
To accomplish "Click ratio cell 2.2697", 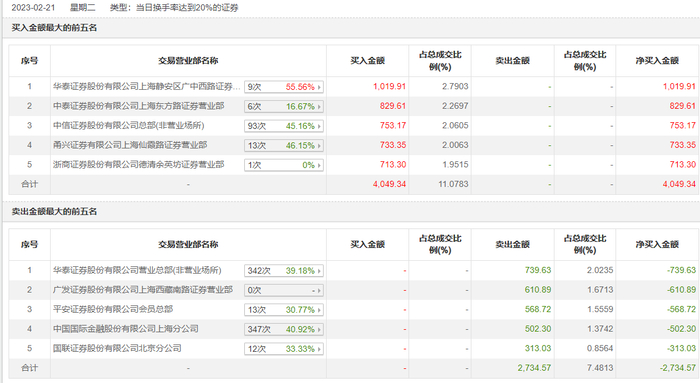I will coord(455,106).
